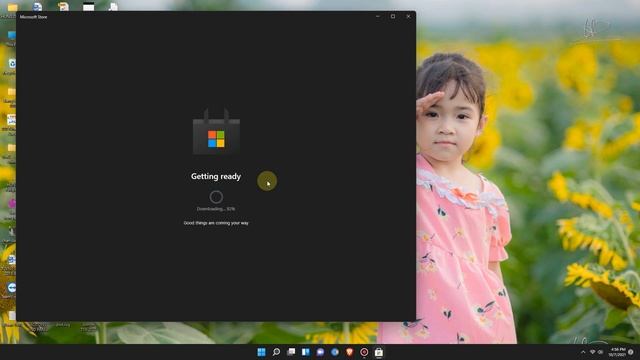Open the Chat taskbar icon
Screen dimensions: 640x360
pos(320,352)
